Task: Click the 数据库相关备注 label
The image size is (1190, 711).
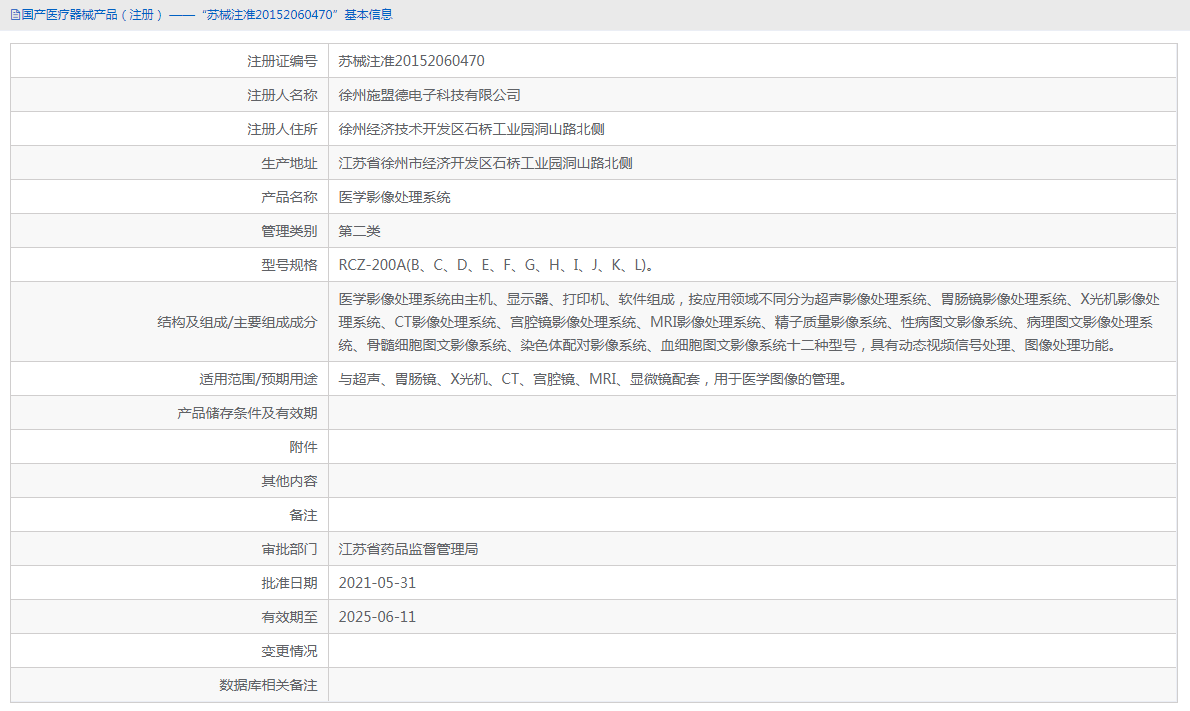Action: click(x=269, y=685)
